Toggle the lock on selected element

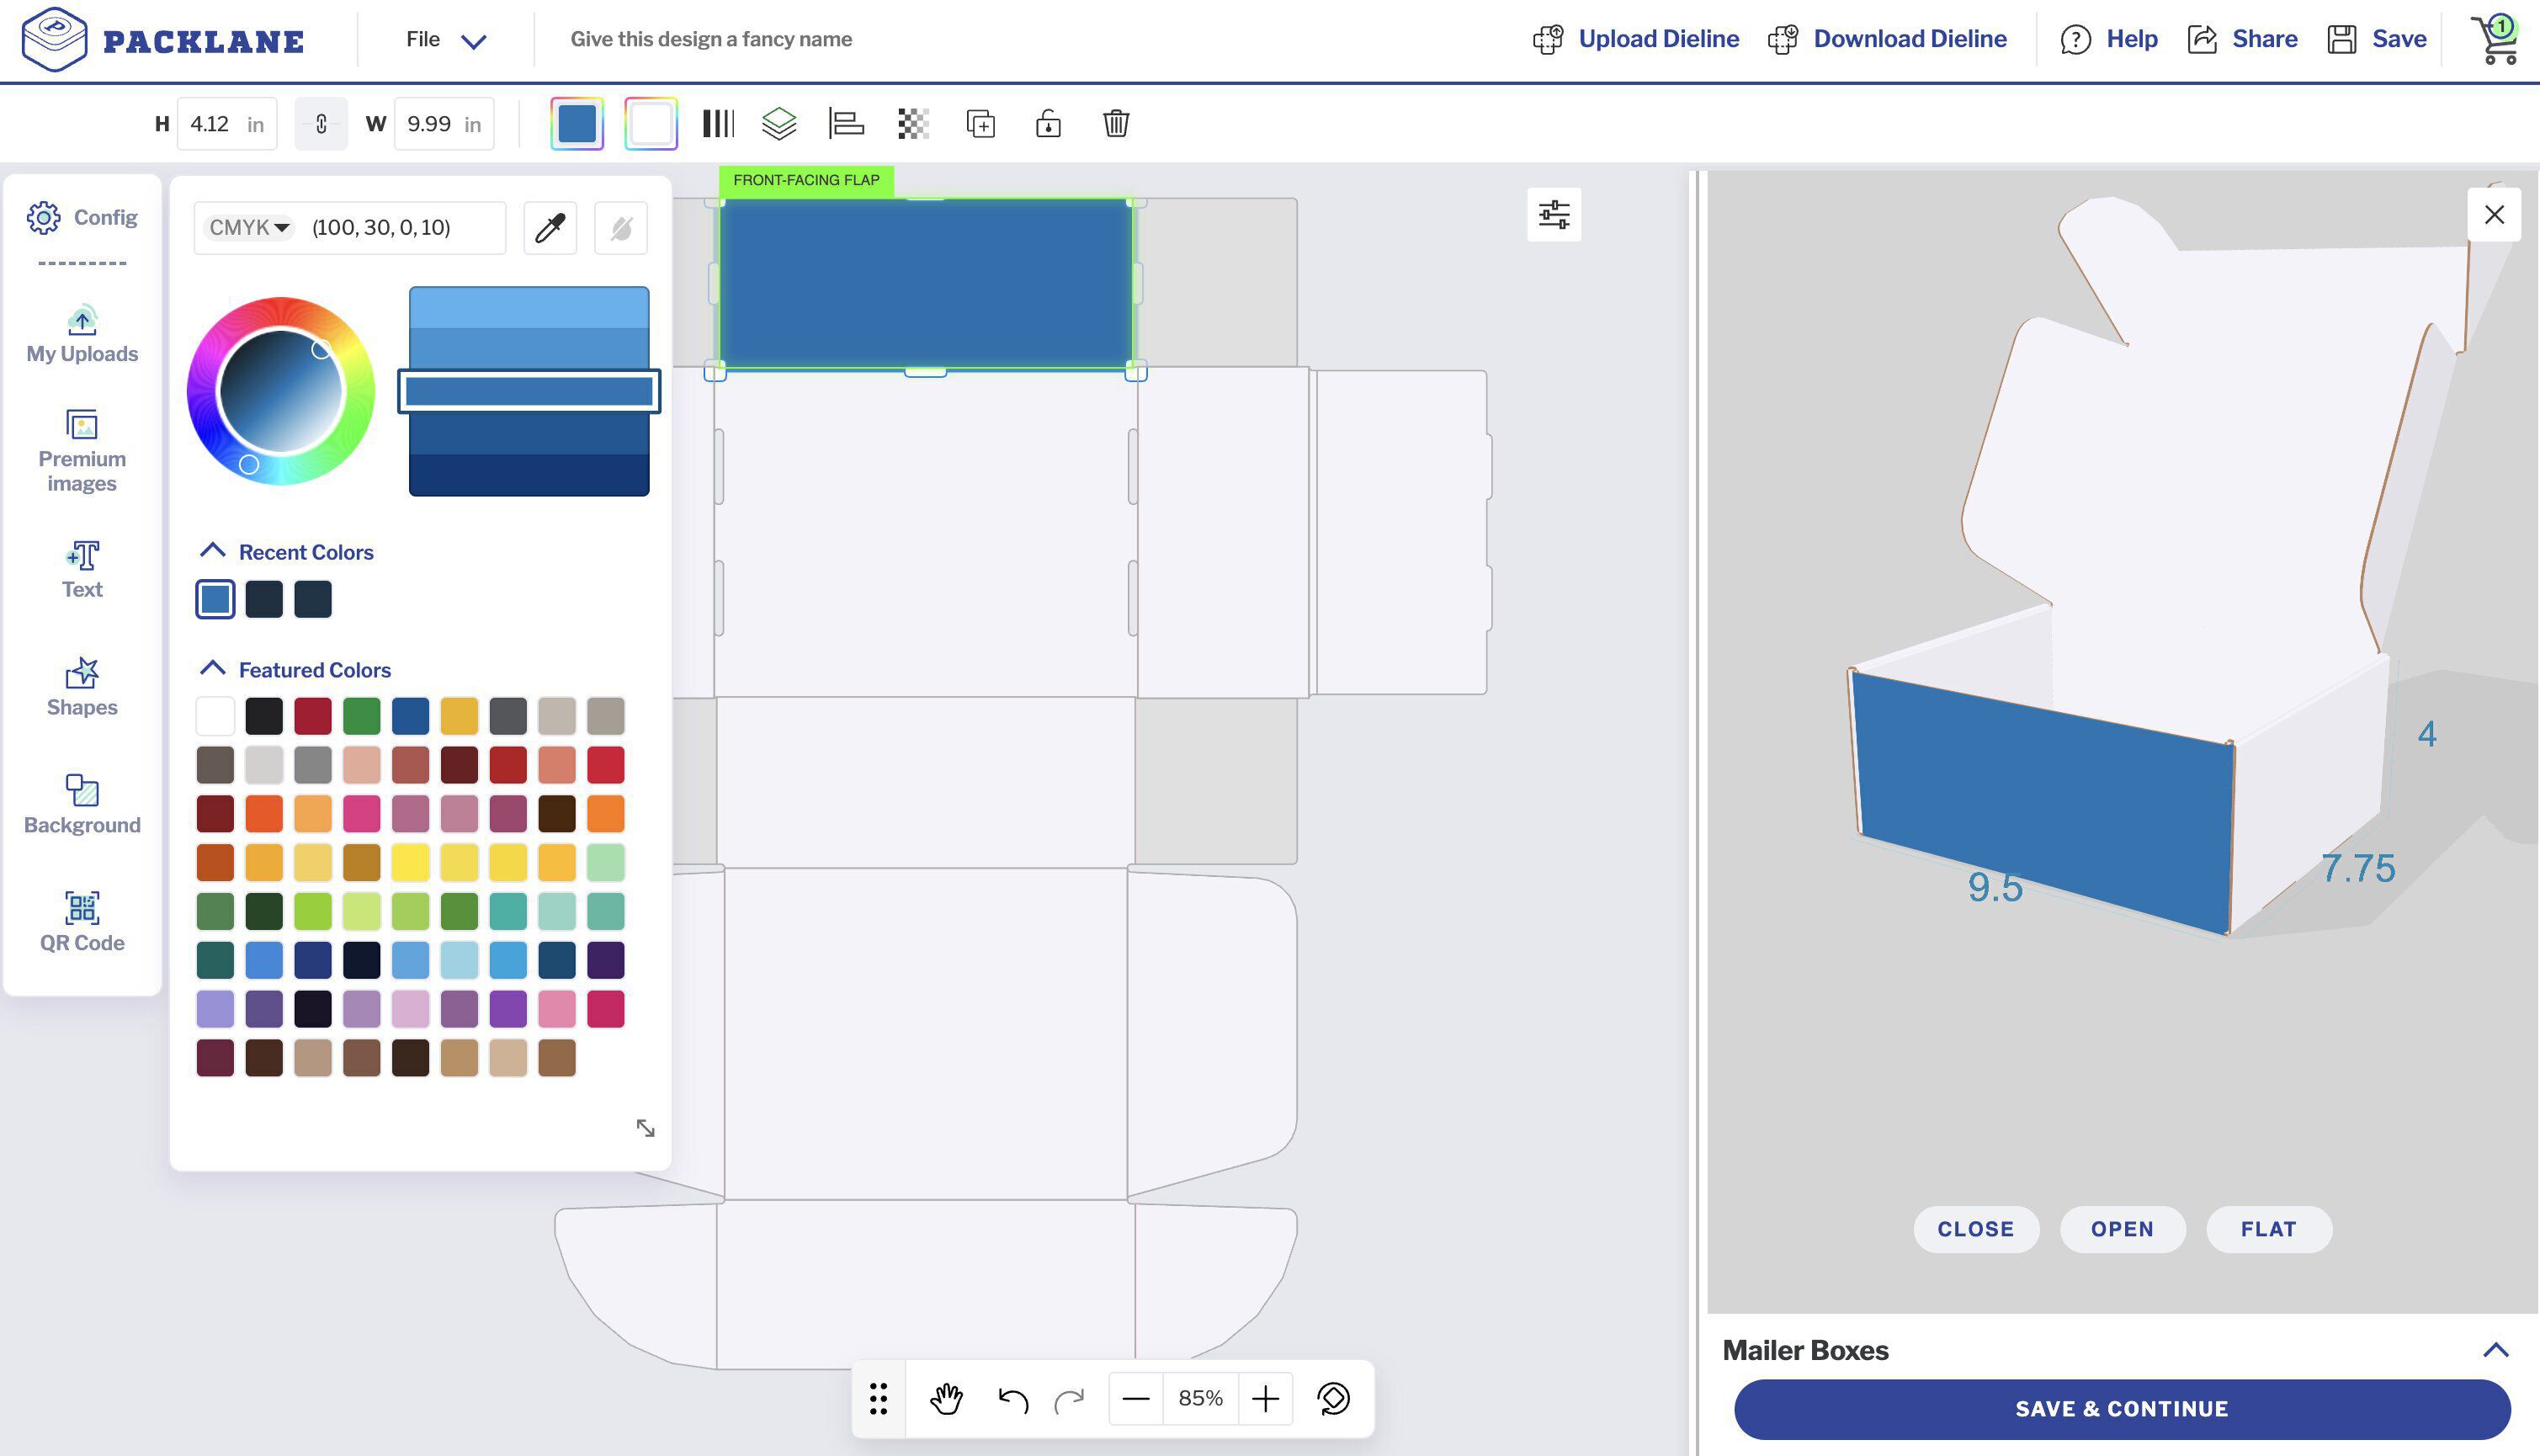click(1048, 124)
